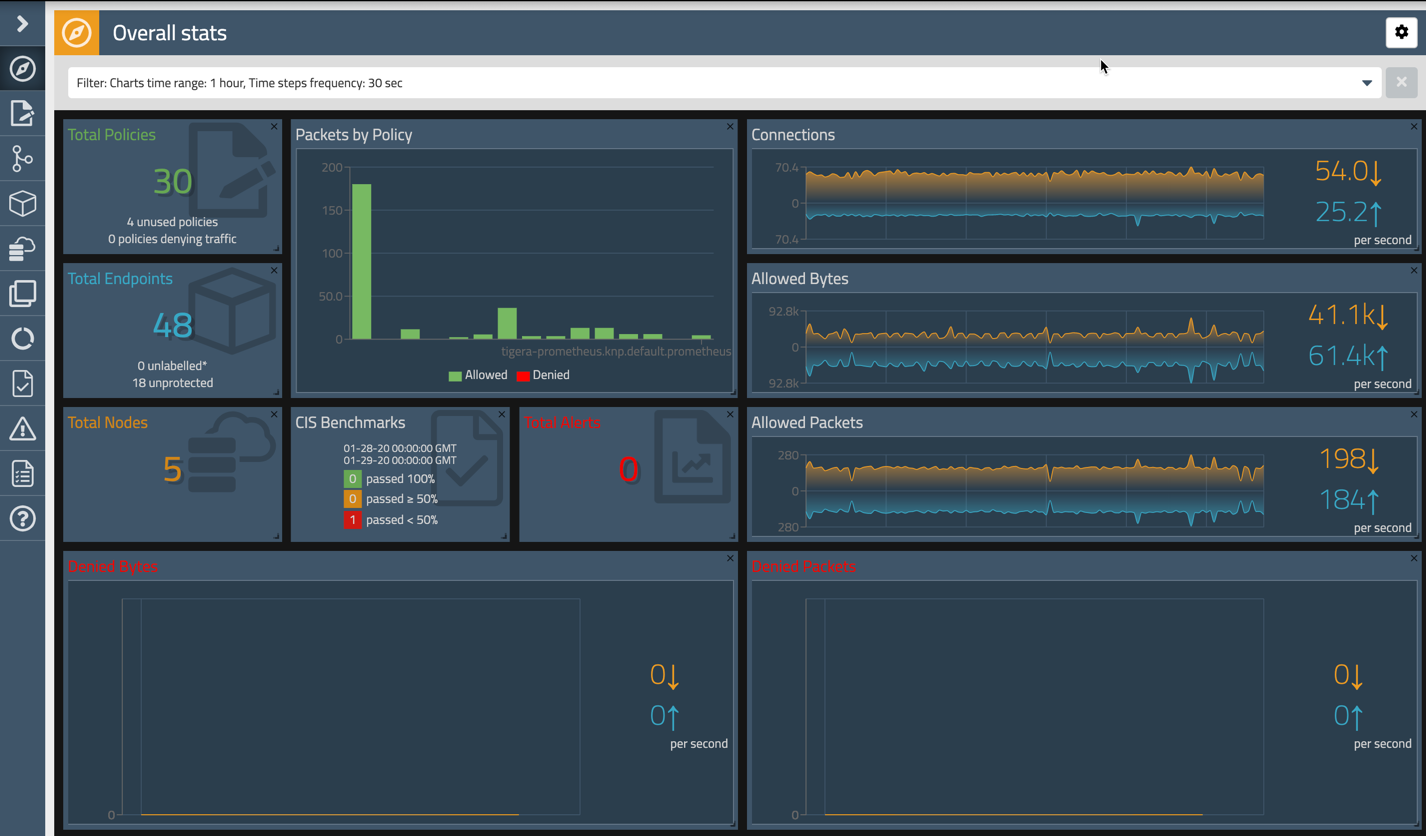The image size is (1426, 836).
Task: Click the Connections 25.2 outbound value
Action: click(1348, 212)
